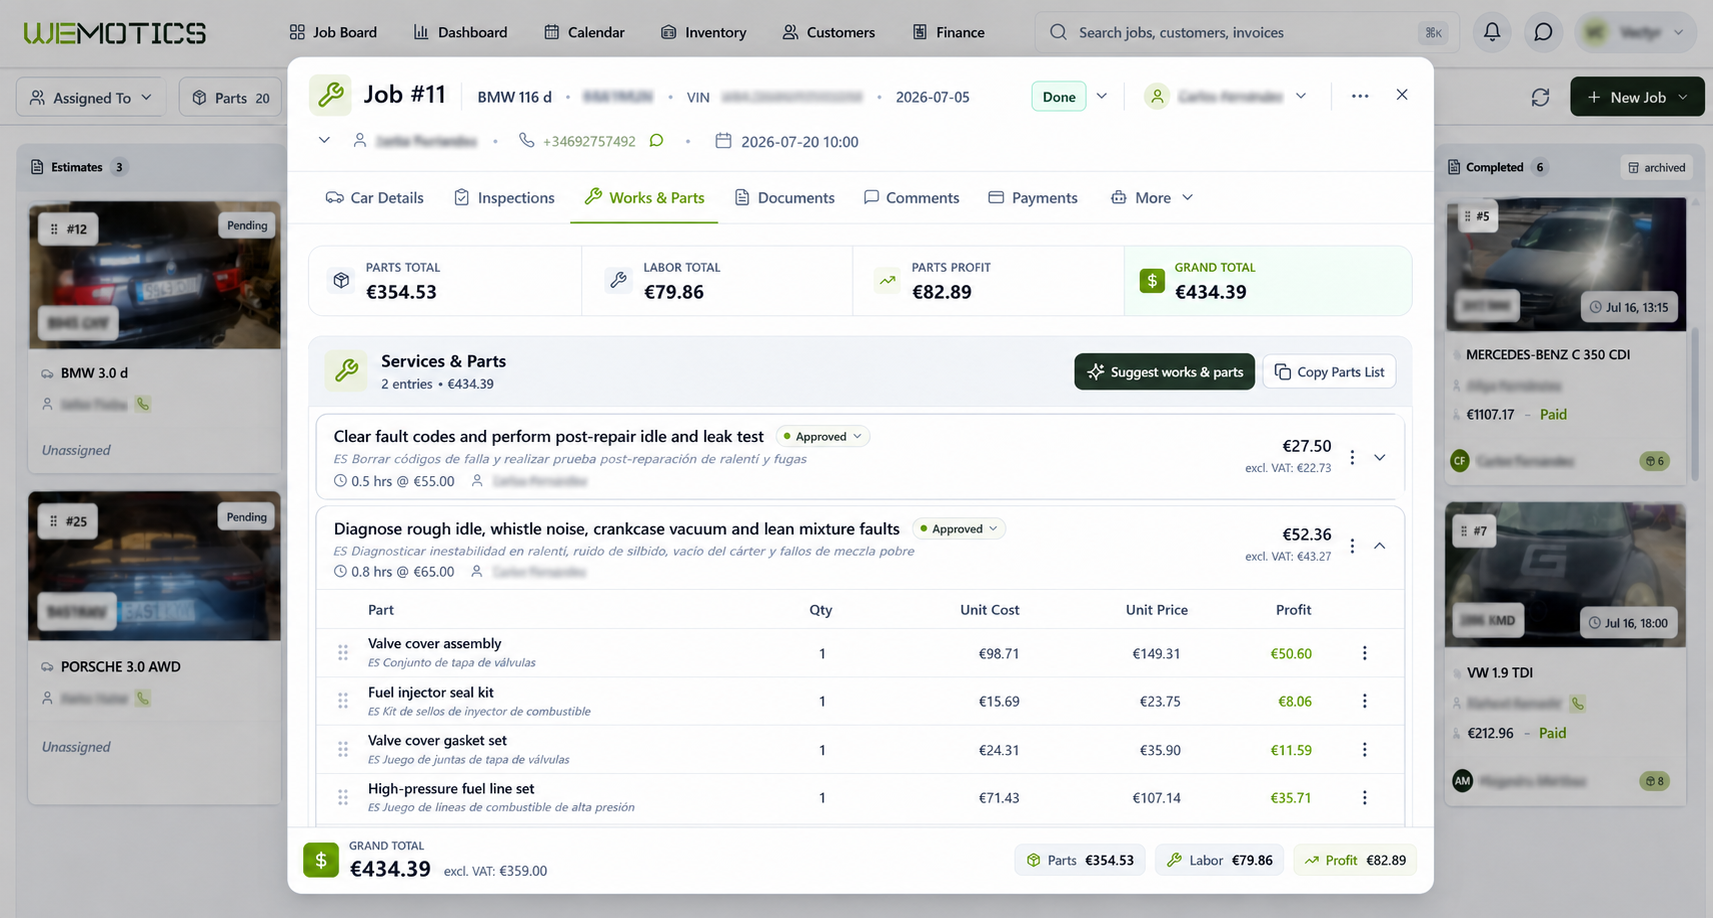
Task: Grab drag handle of Fuel injector seal kit
Action: [x=343, y=701]
